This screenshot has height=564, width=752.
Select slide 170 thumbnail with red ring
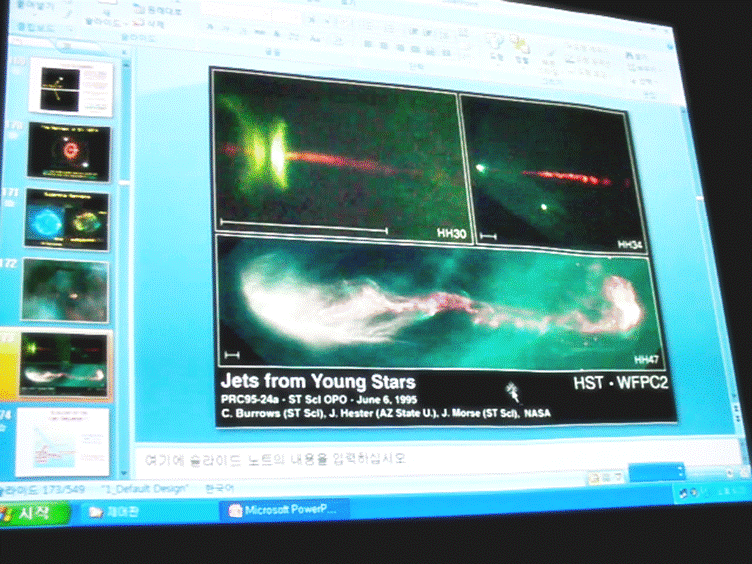(x=69, y=153)
